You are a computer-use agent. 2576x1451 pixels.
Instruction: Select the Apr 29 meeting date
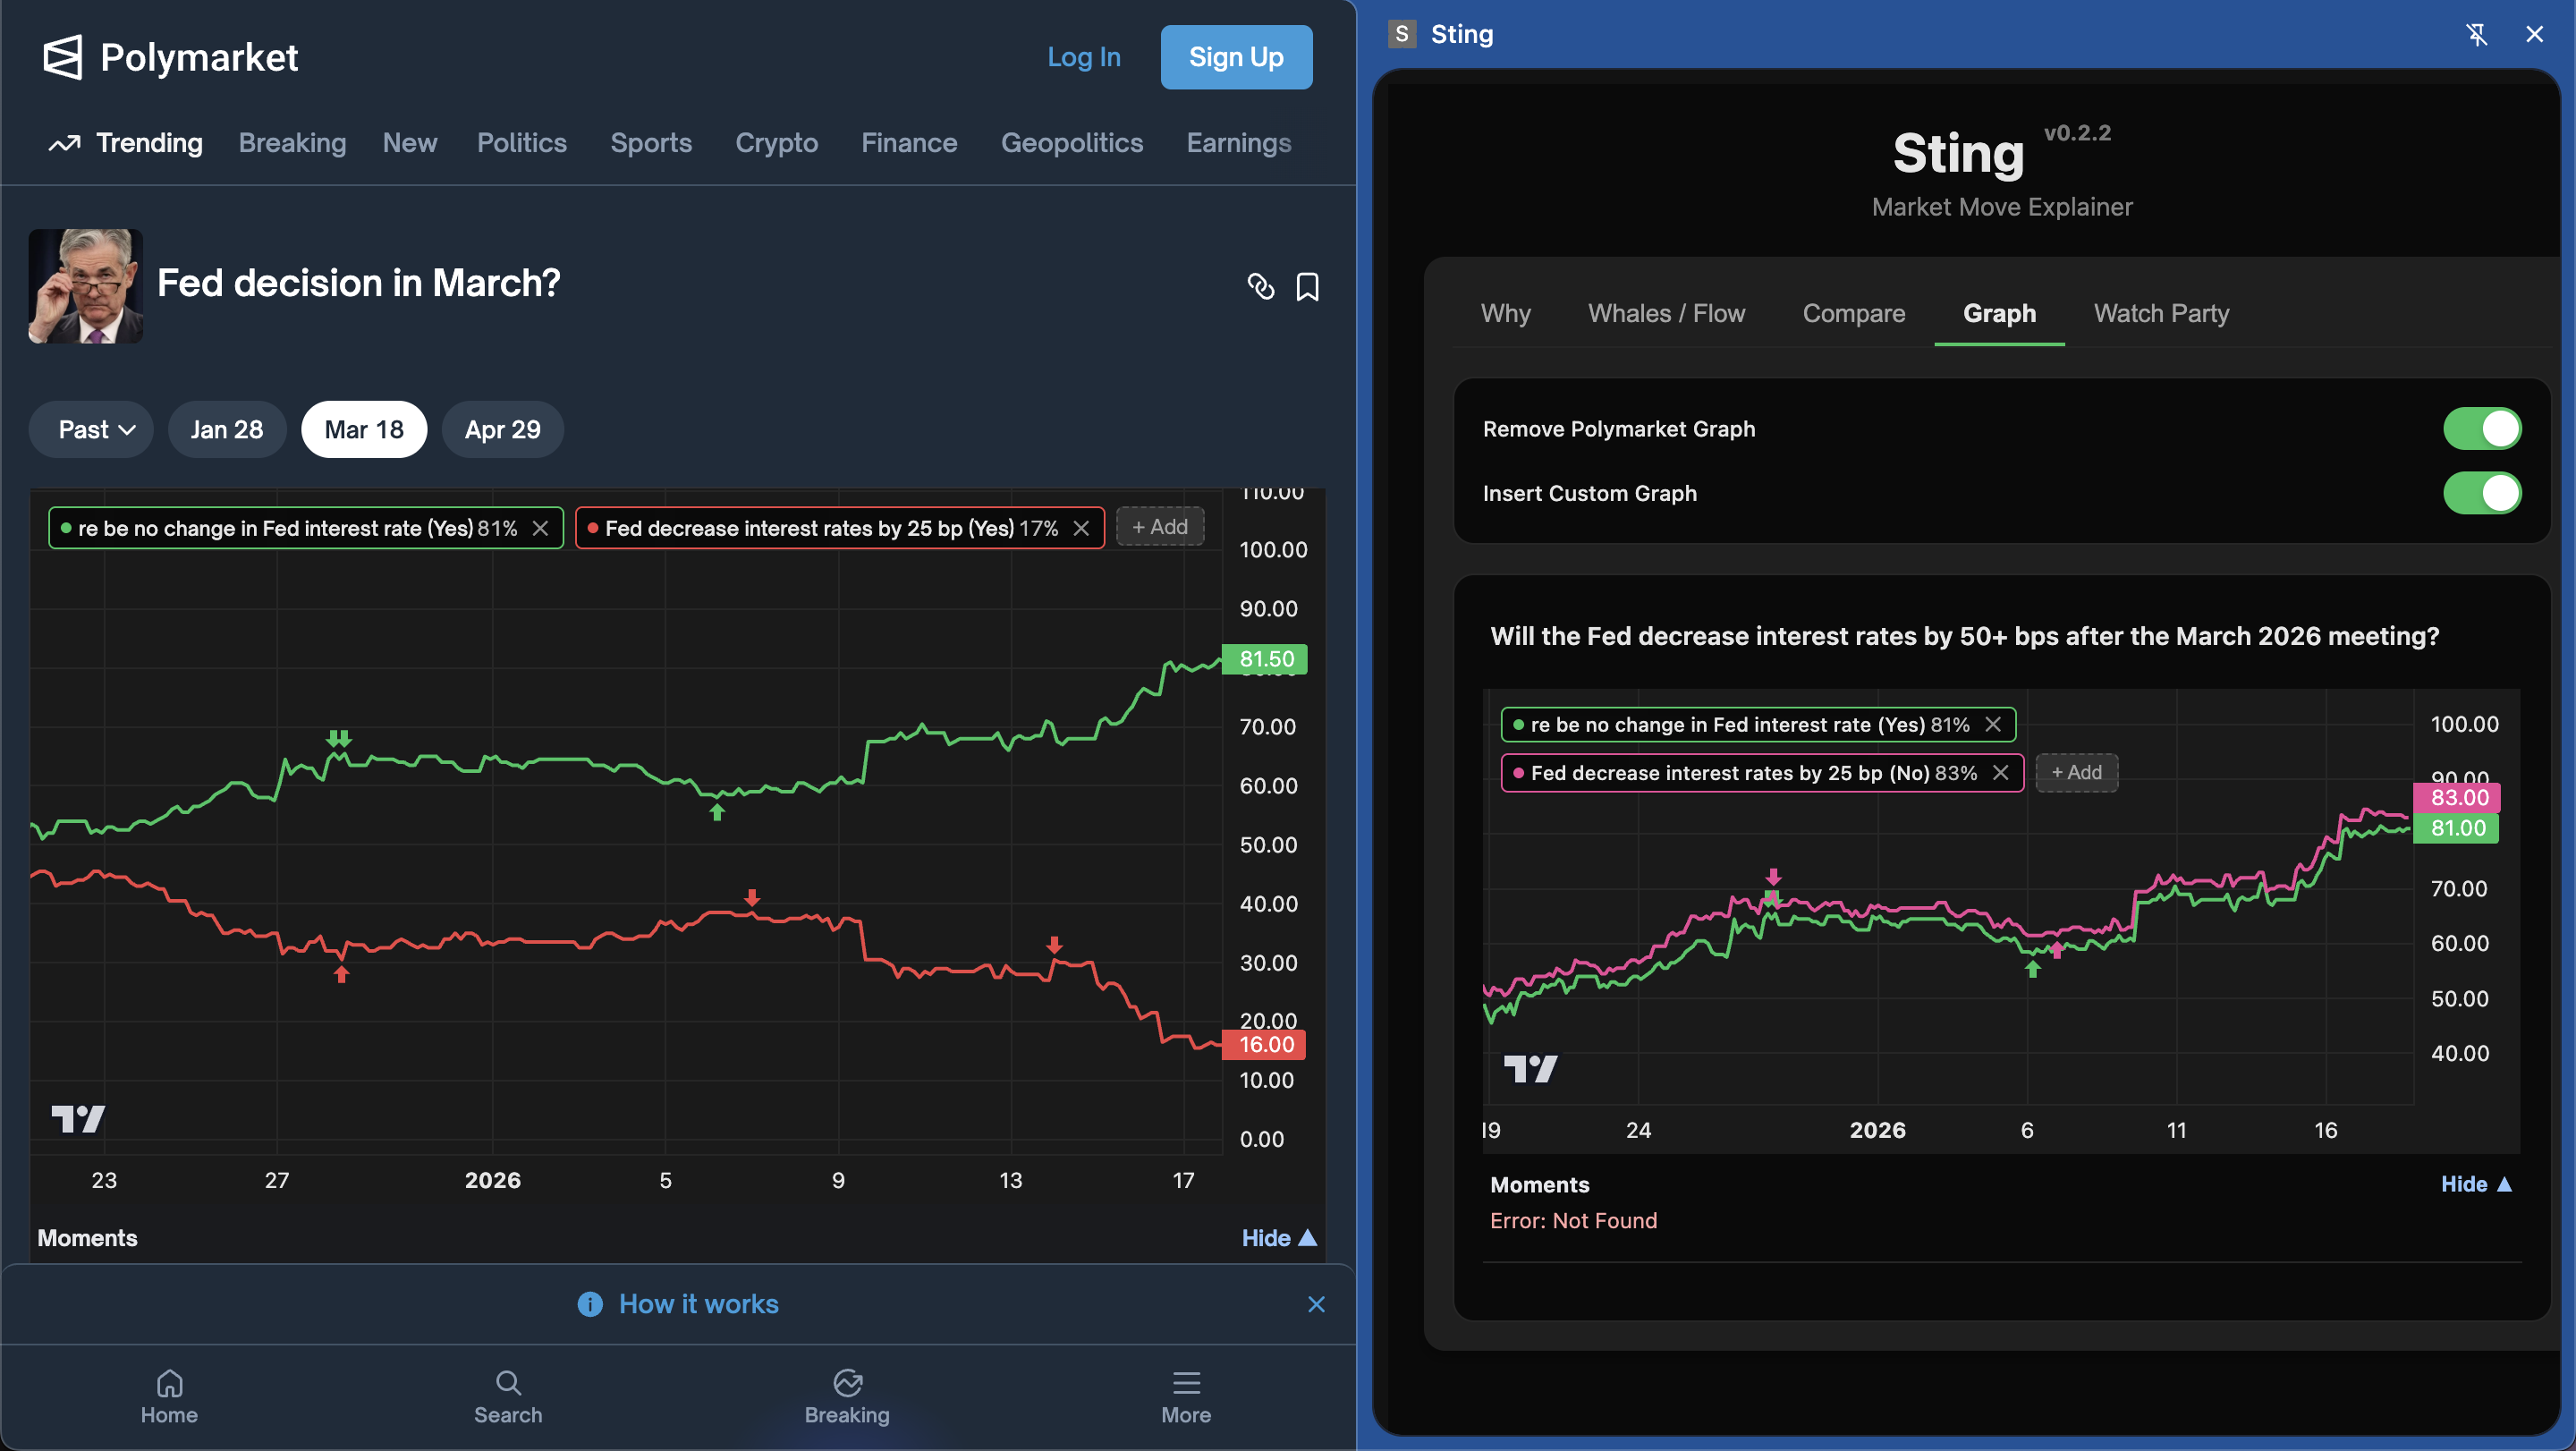502,430
